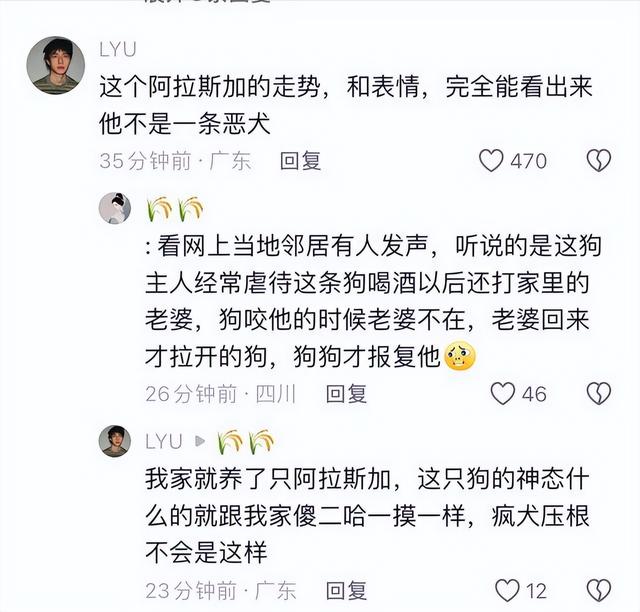Viewport: 640px width, 612px height.
Task: Dislike the 26分钟前 reply from 四川
Action: 598,393
